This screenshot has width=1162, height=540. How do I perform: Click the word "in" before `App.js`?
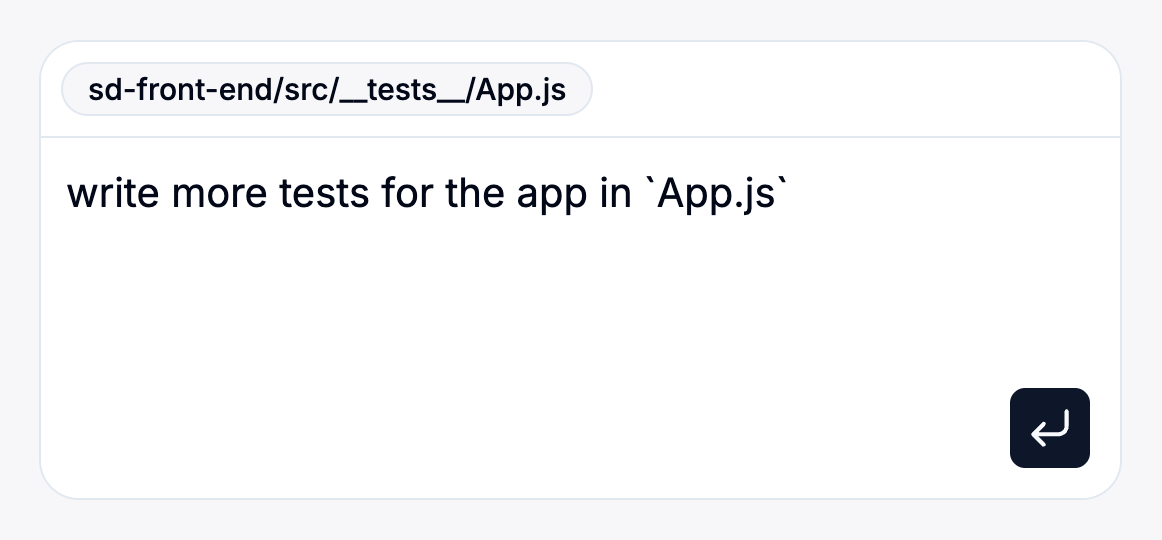(x=615, y=194)
